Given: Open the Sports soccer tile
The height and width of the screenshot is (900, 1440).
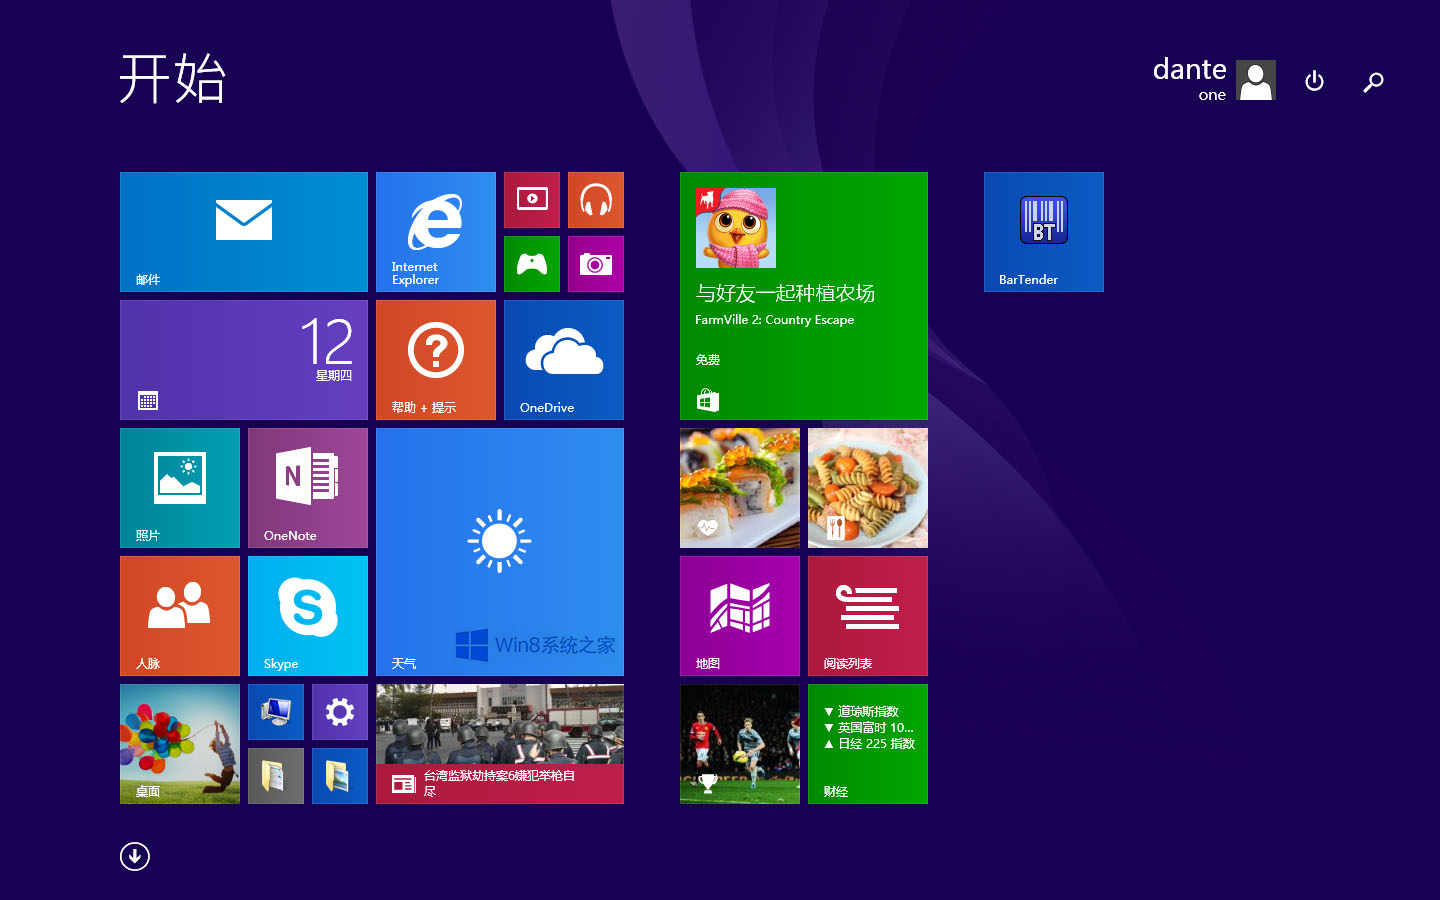Looking at the screenshot, I should click(x=740, y=744).
